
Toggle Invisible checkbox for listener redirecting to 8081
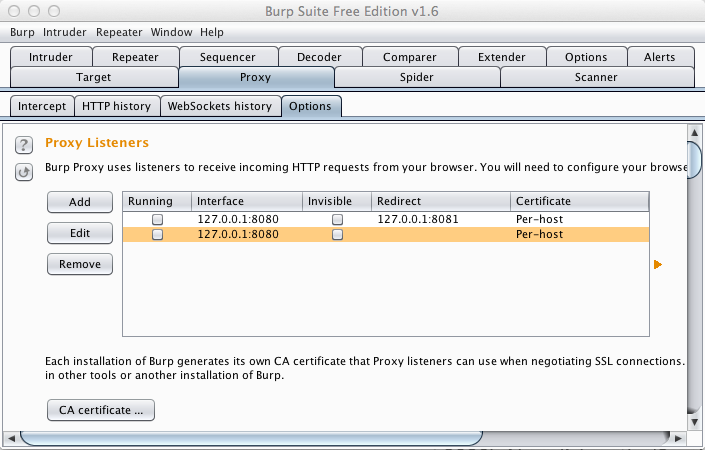point(337,219)
